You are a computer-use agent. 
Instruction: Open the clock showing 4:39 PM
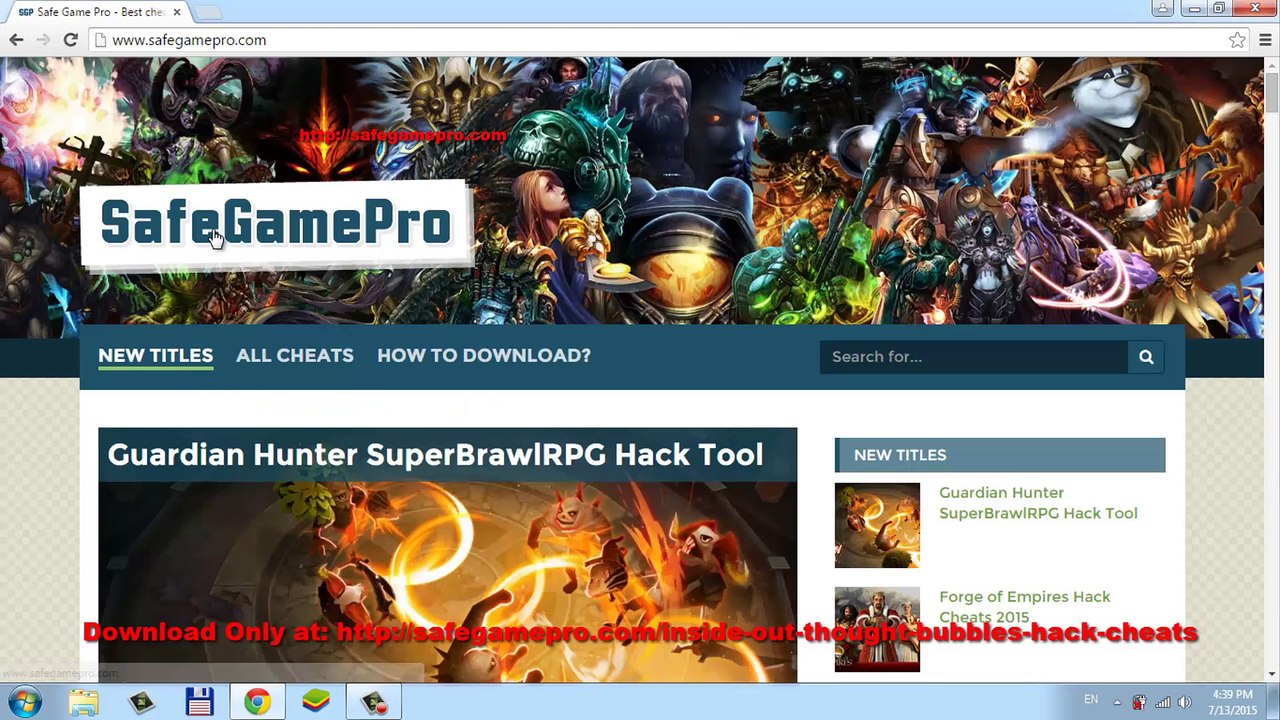[x=1231, y=702]
